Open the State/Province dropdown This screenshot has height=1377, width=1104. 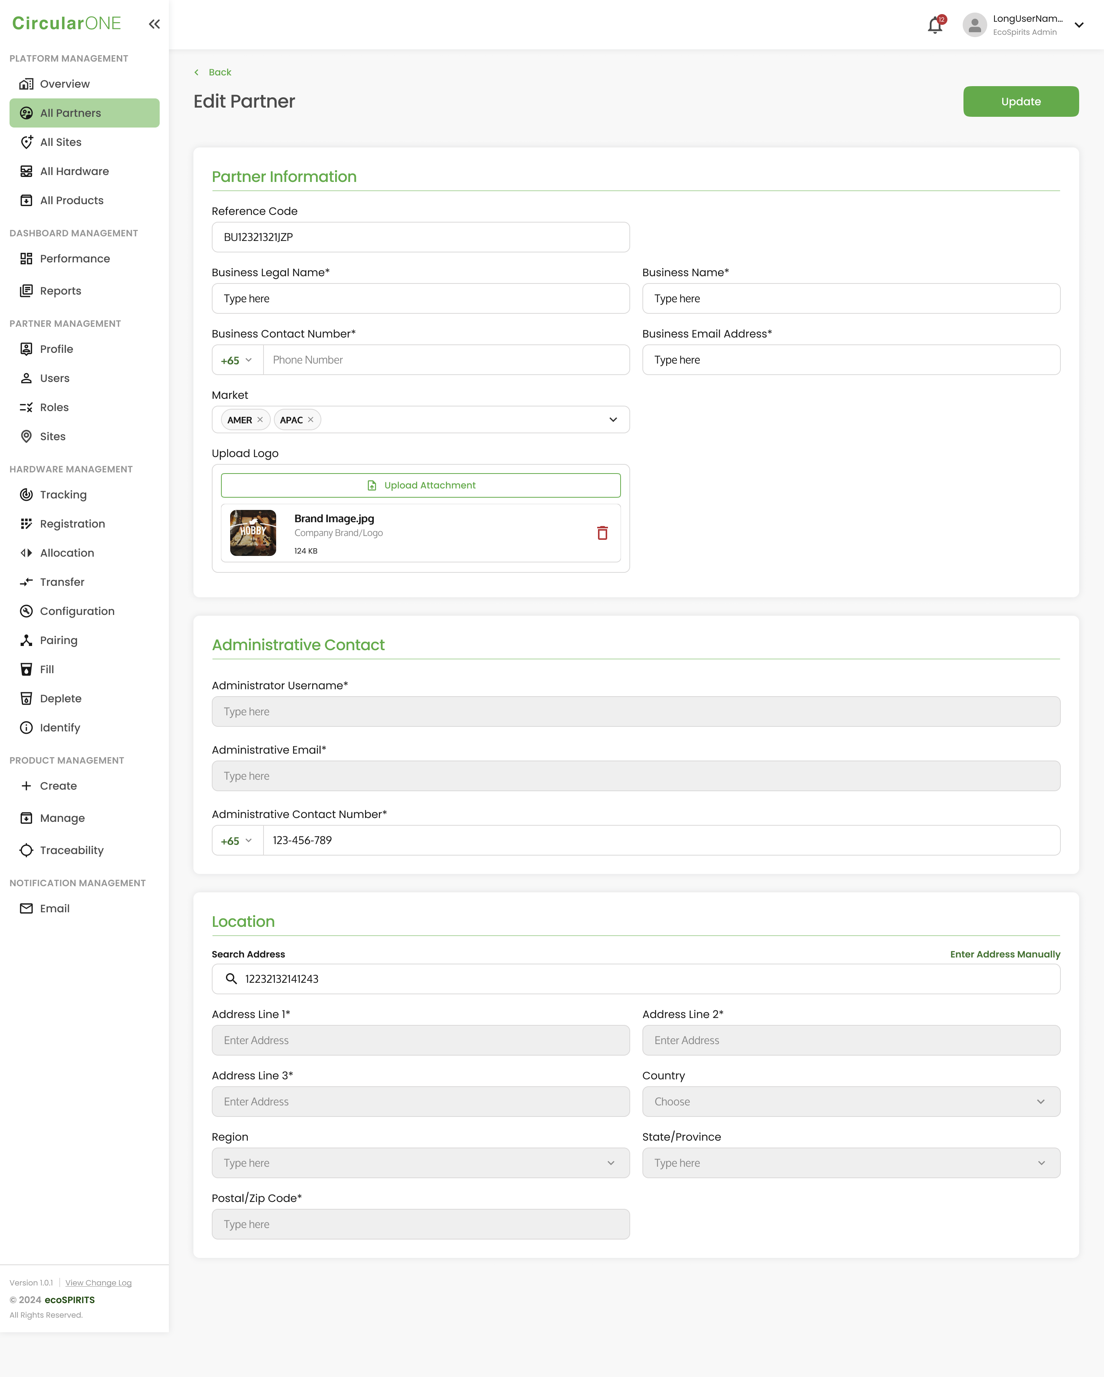click(851, 1163)
